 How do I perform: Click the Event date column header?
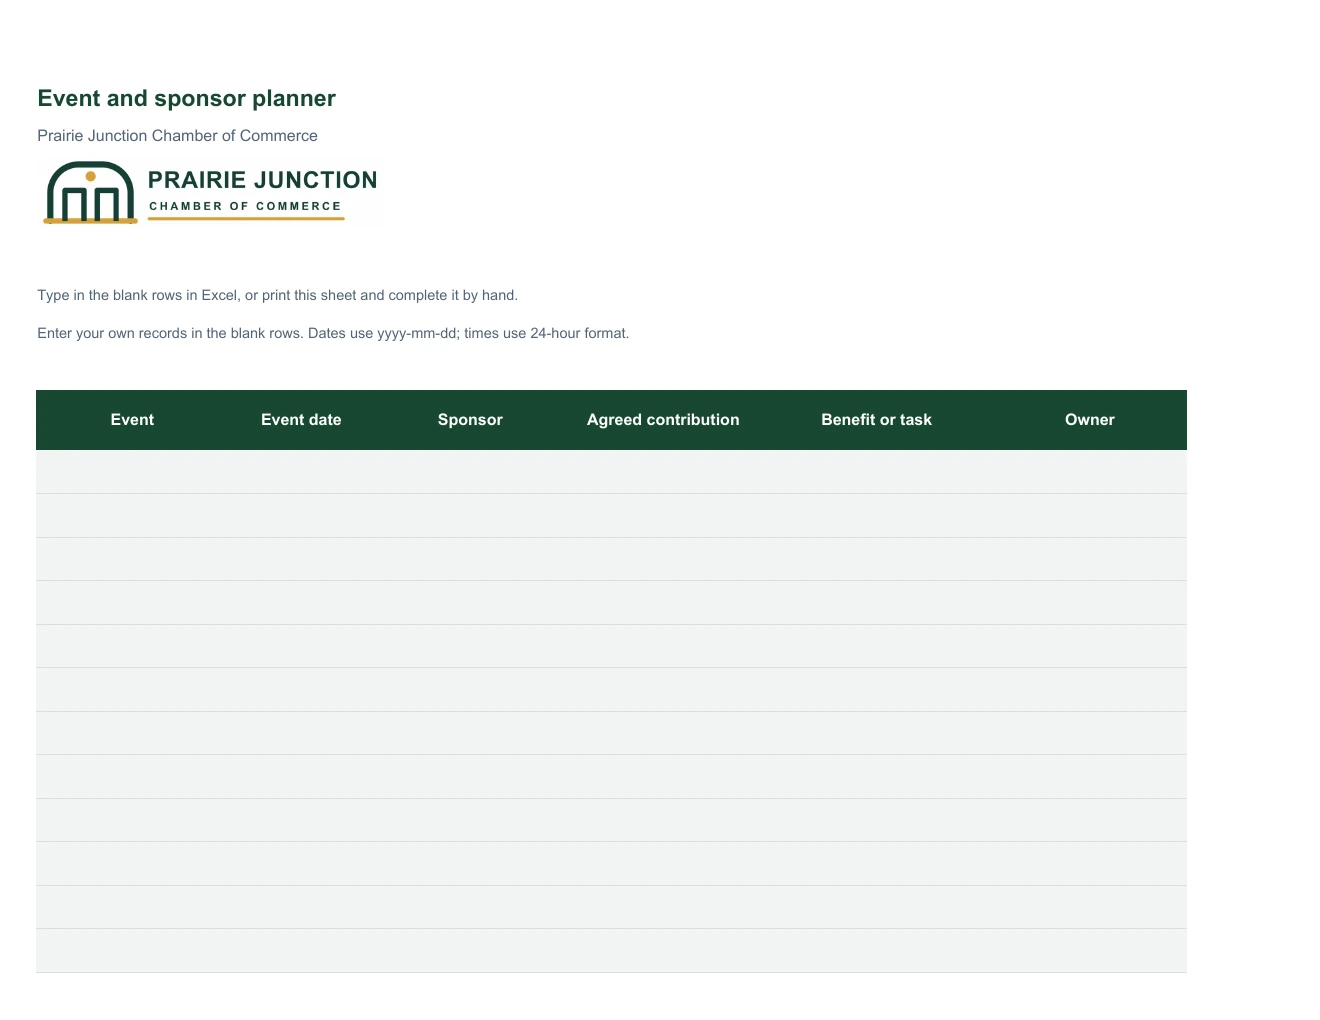301,420
